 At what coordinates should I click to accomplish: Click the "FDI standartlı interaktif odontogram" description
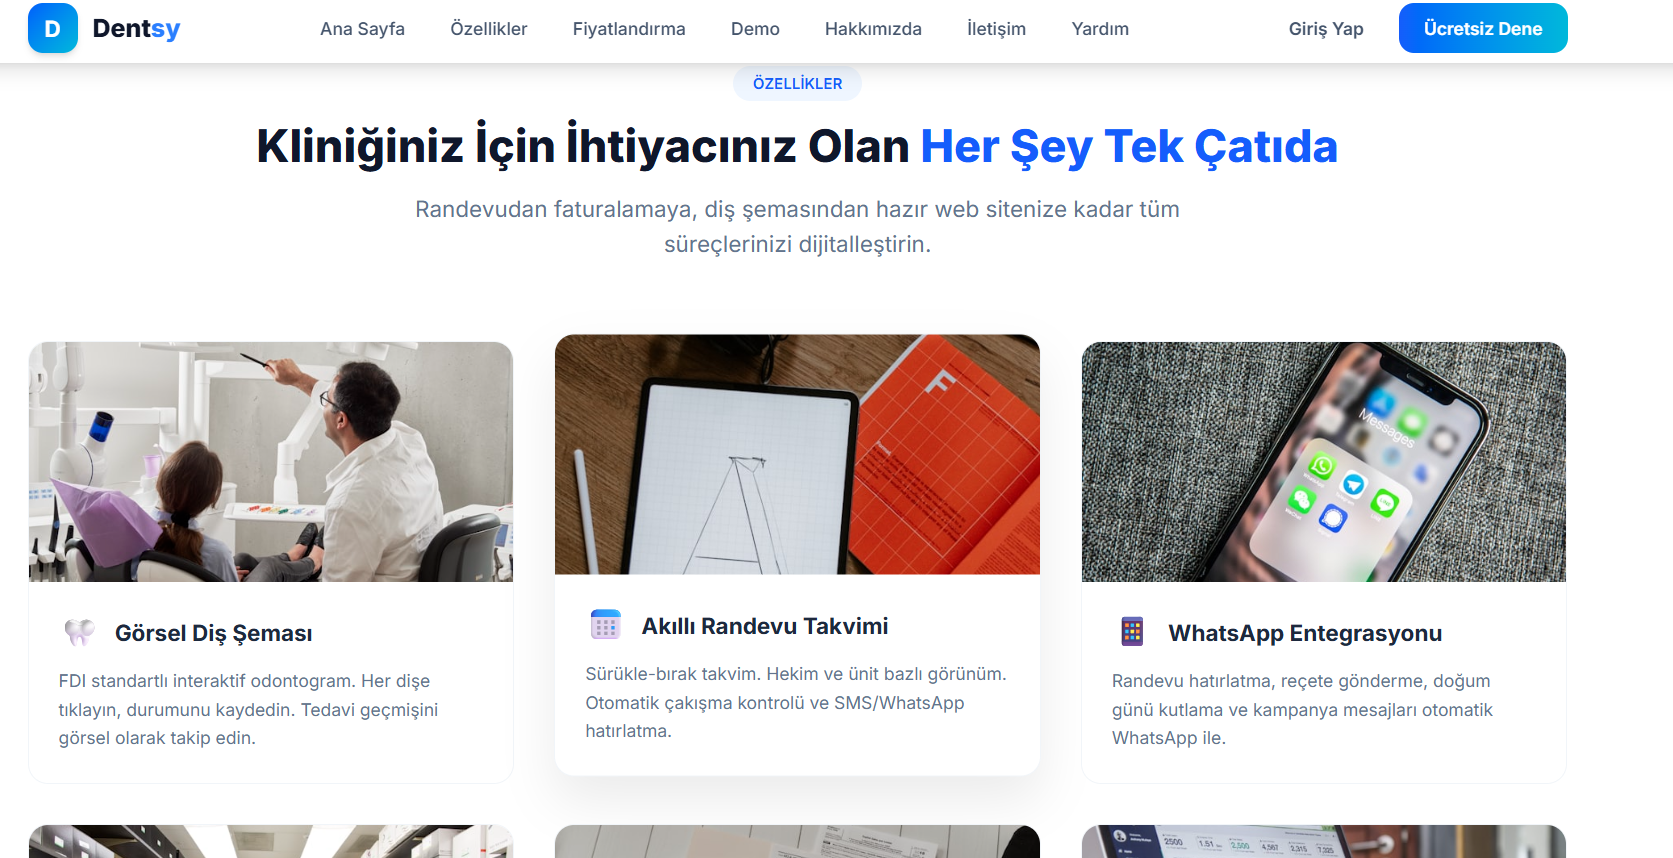click(x=248, y=709)
